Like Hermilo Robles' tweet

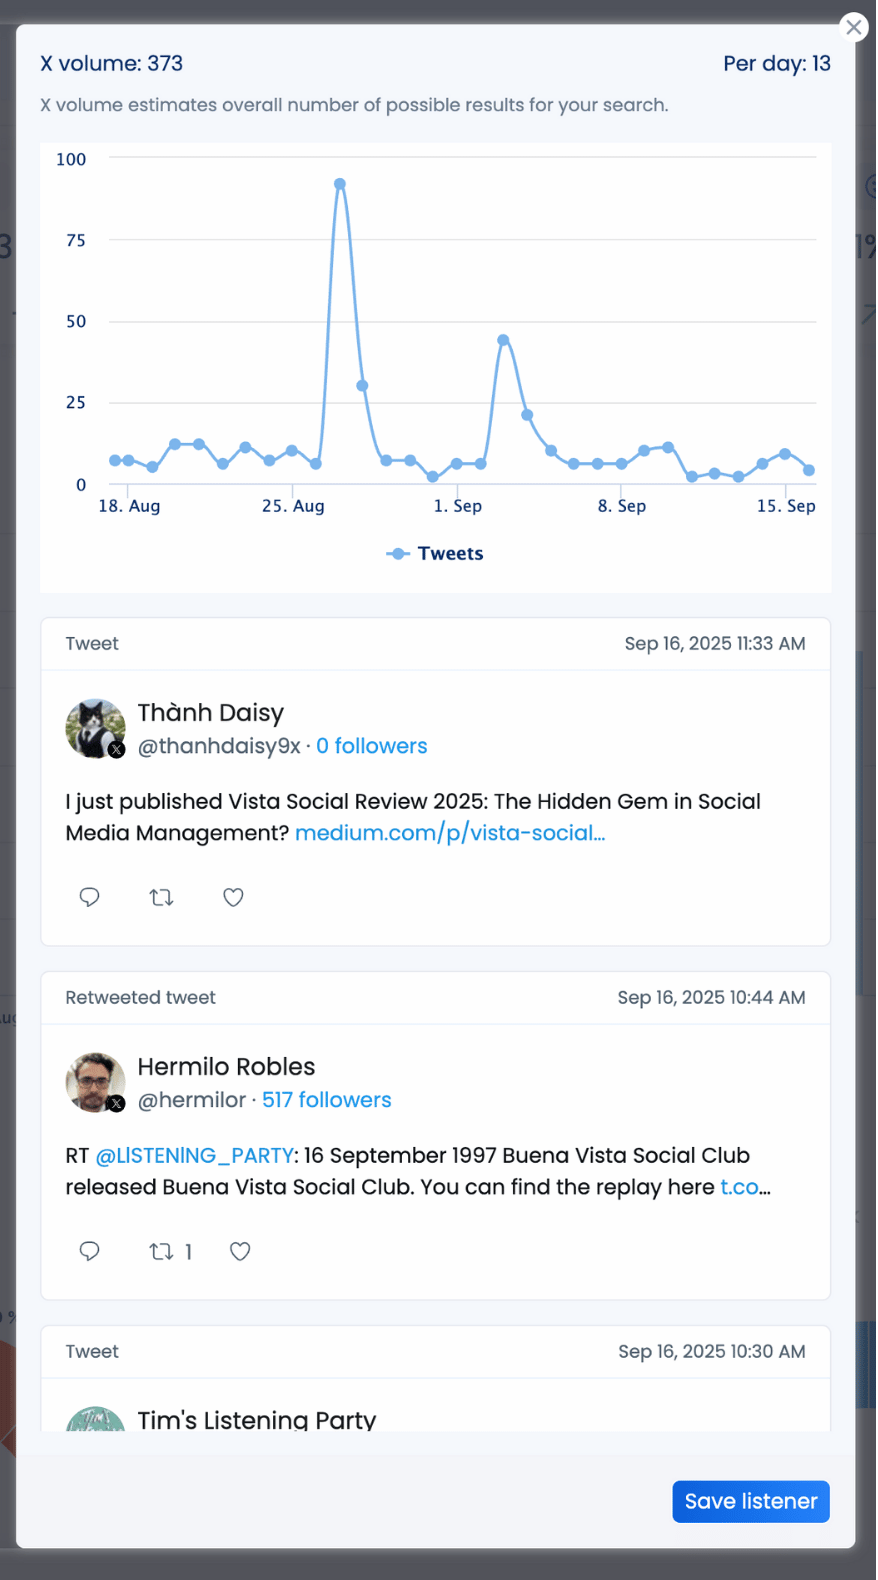point(239,1251)
